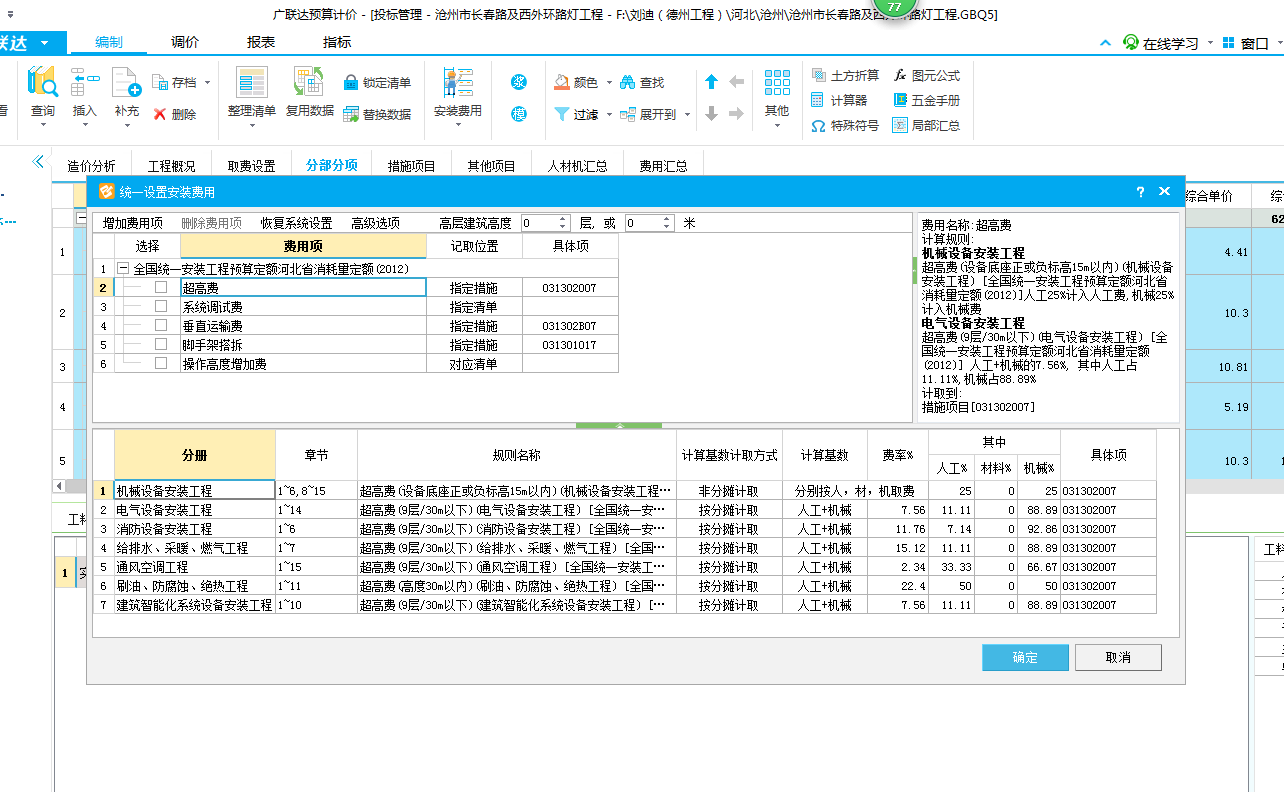This screenshot has height=792, width=1284.
Task: Click the dialog help question mark
Action: point(1141,191)
